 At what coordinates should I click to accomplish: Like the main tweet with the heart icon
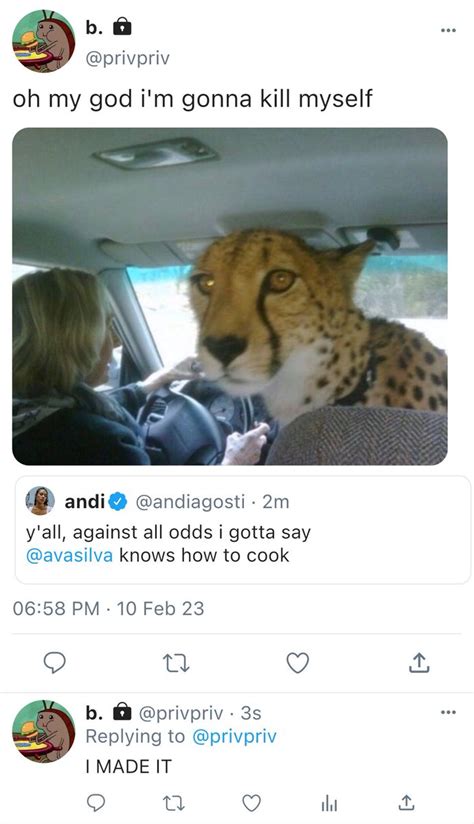297,663
